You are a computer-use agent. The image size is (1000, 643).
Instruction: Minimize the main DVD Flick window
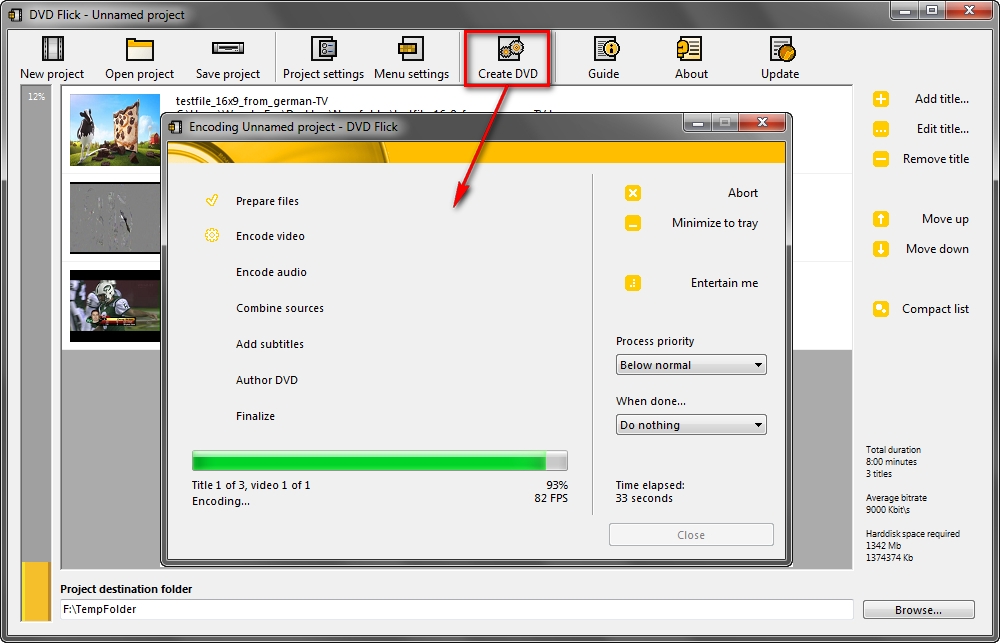(904, 10)
